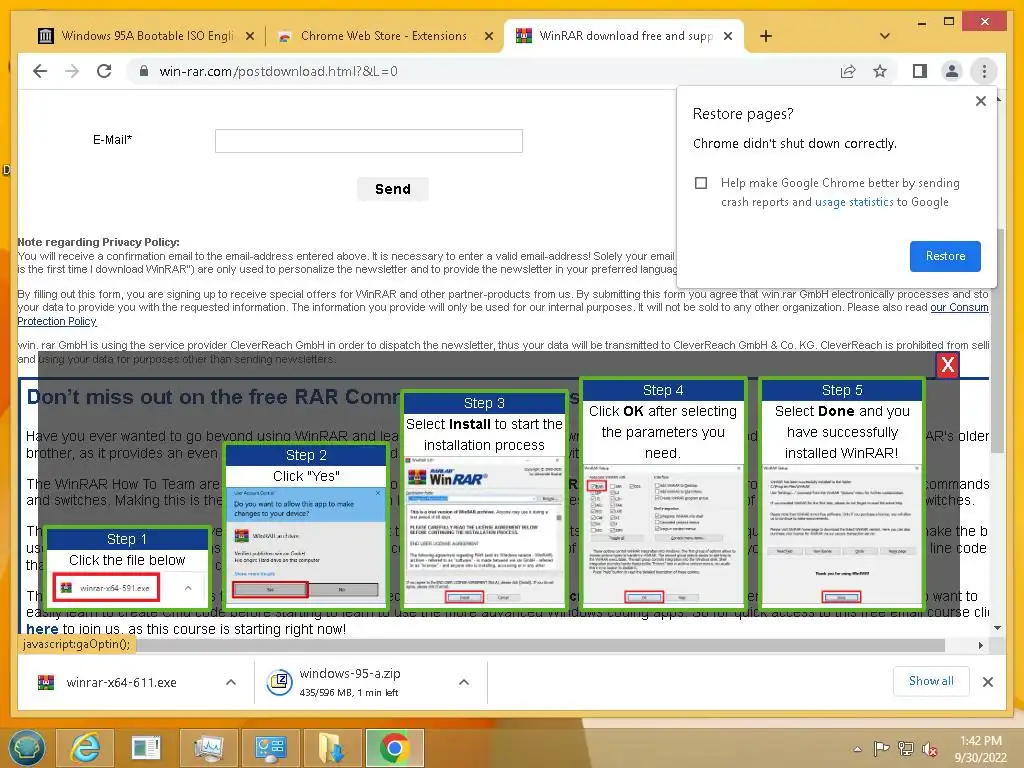Open Chrome's three-dot menu
Screen dimensions: 1024x768
click(984, 71)
